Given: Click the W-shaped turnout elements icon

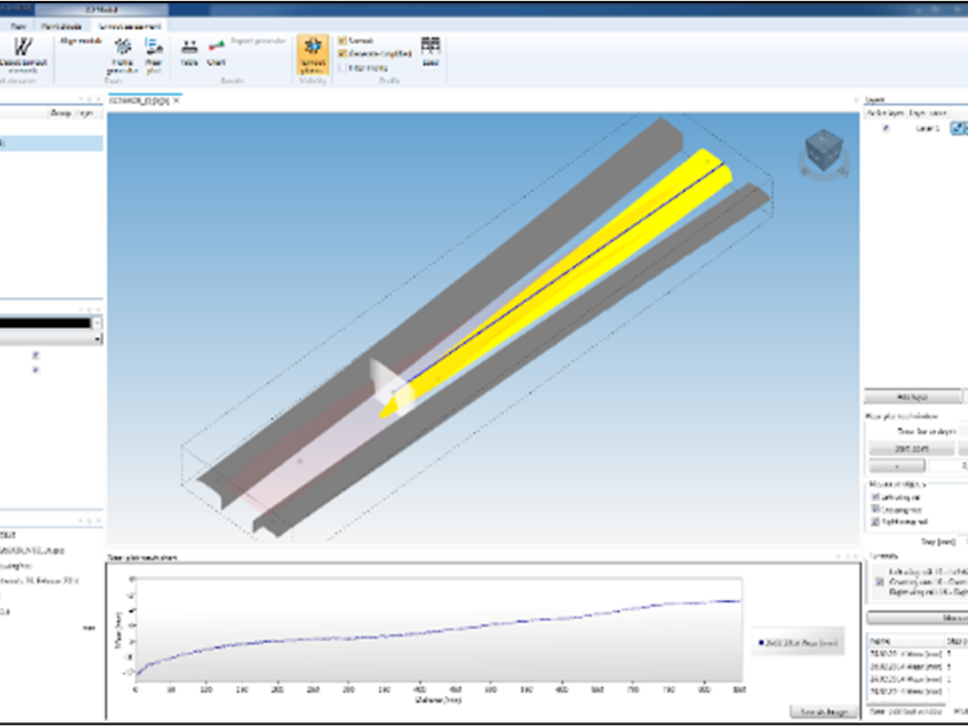Looking at the screenshot, I should click(x=23, y=48).
